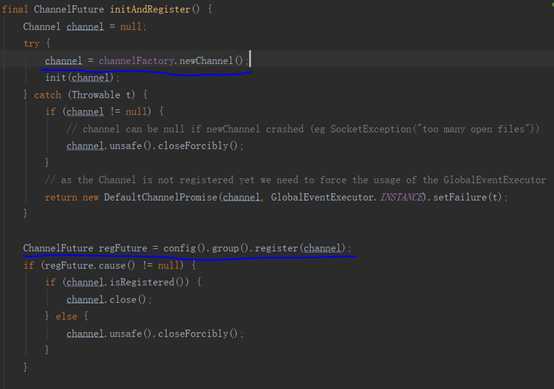Viewport: 554px width, 389px height.
Task: Click the italic INSTANCE constant
Action: 401,197
